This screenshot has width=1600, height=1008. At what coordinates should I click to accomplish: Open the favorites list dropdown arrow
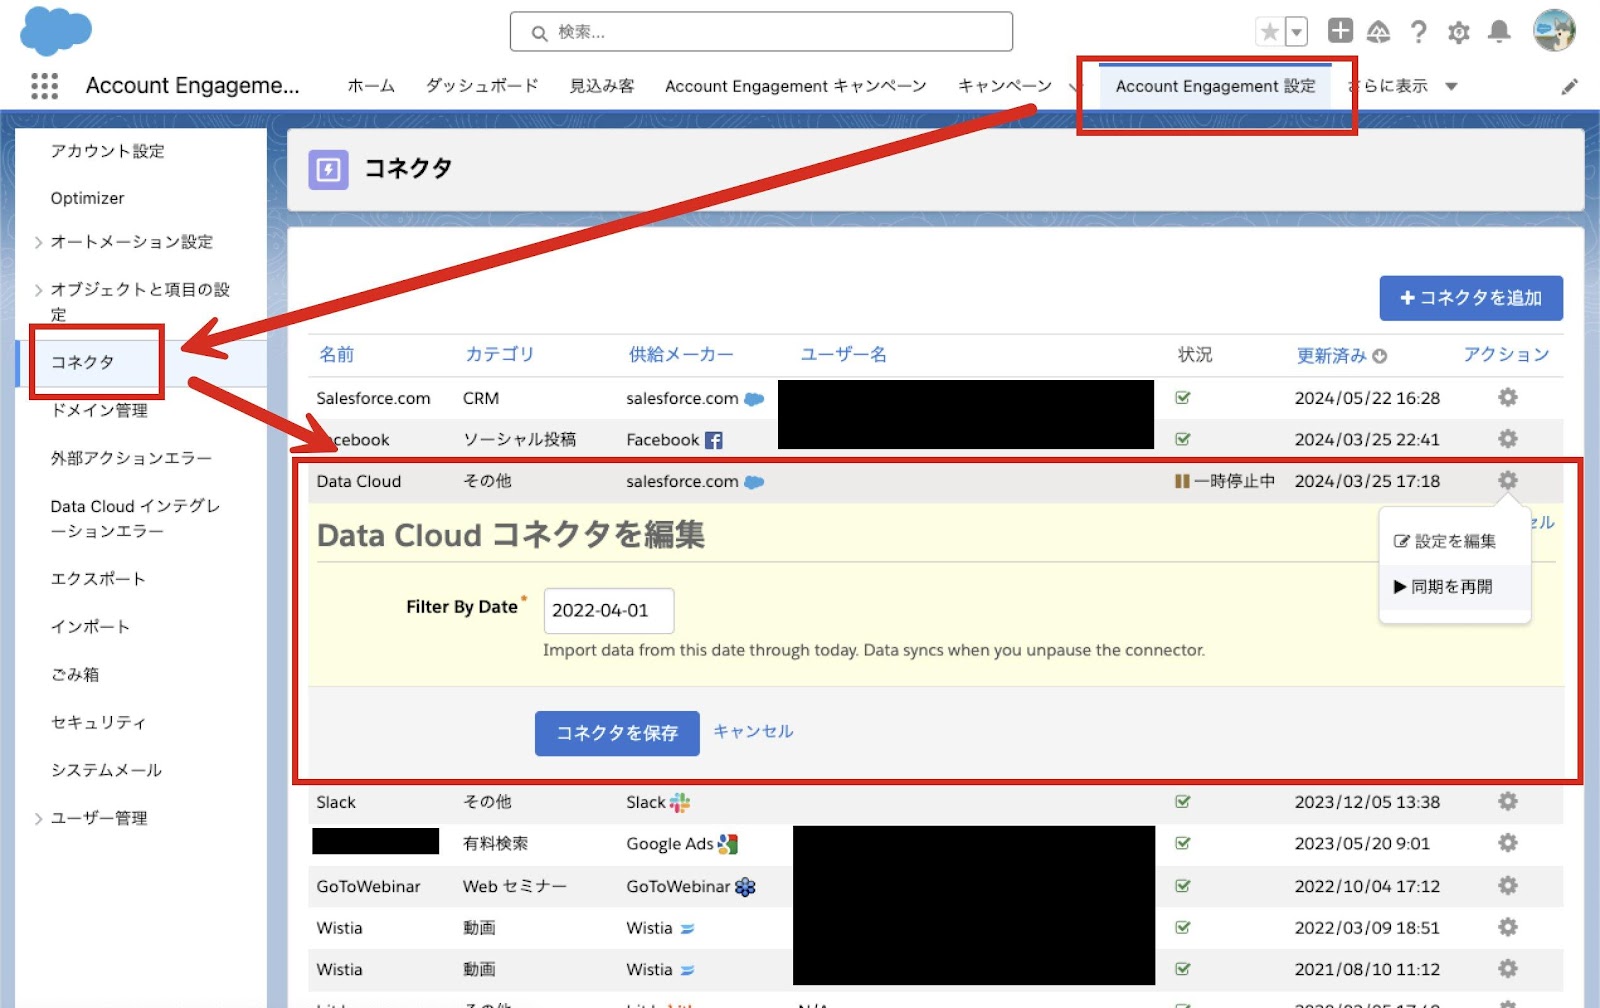(x=1296, y=32)
